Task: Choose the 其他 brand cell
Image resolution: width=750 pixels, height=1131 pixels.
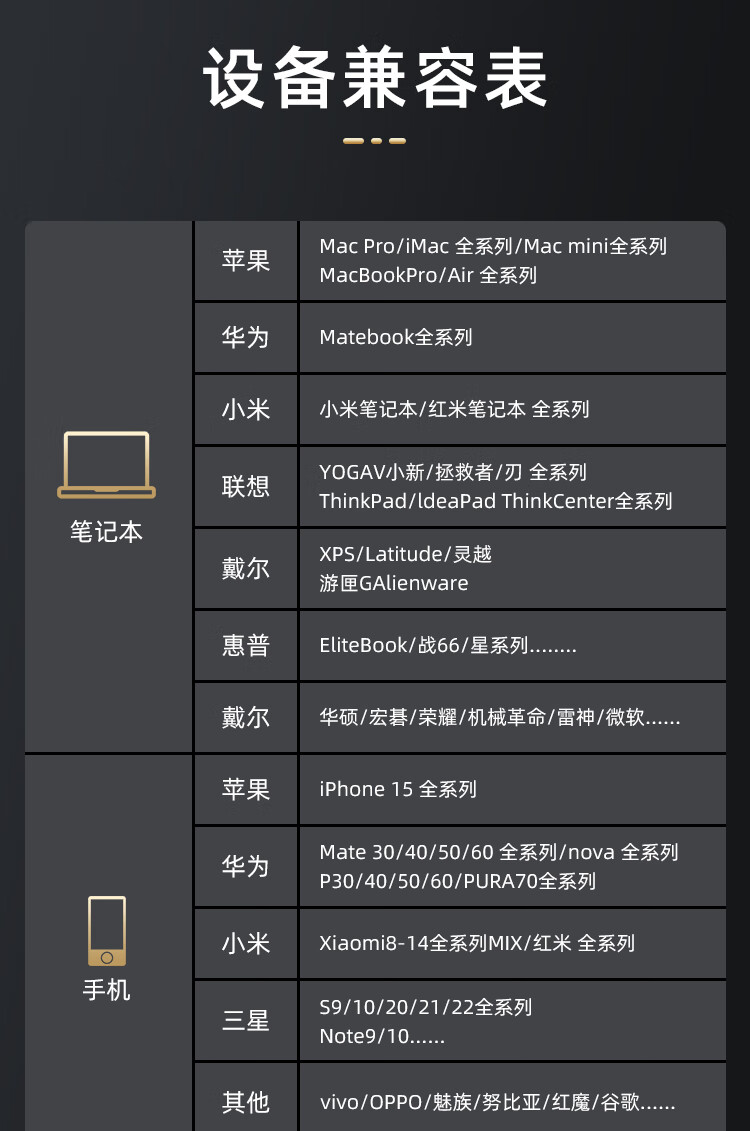Action: point(246,1102)
